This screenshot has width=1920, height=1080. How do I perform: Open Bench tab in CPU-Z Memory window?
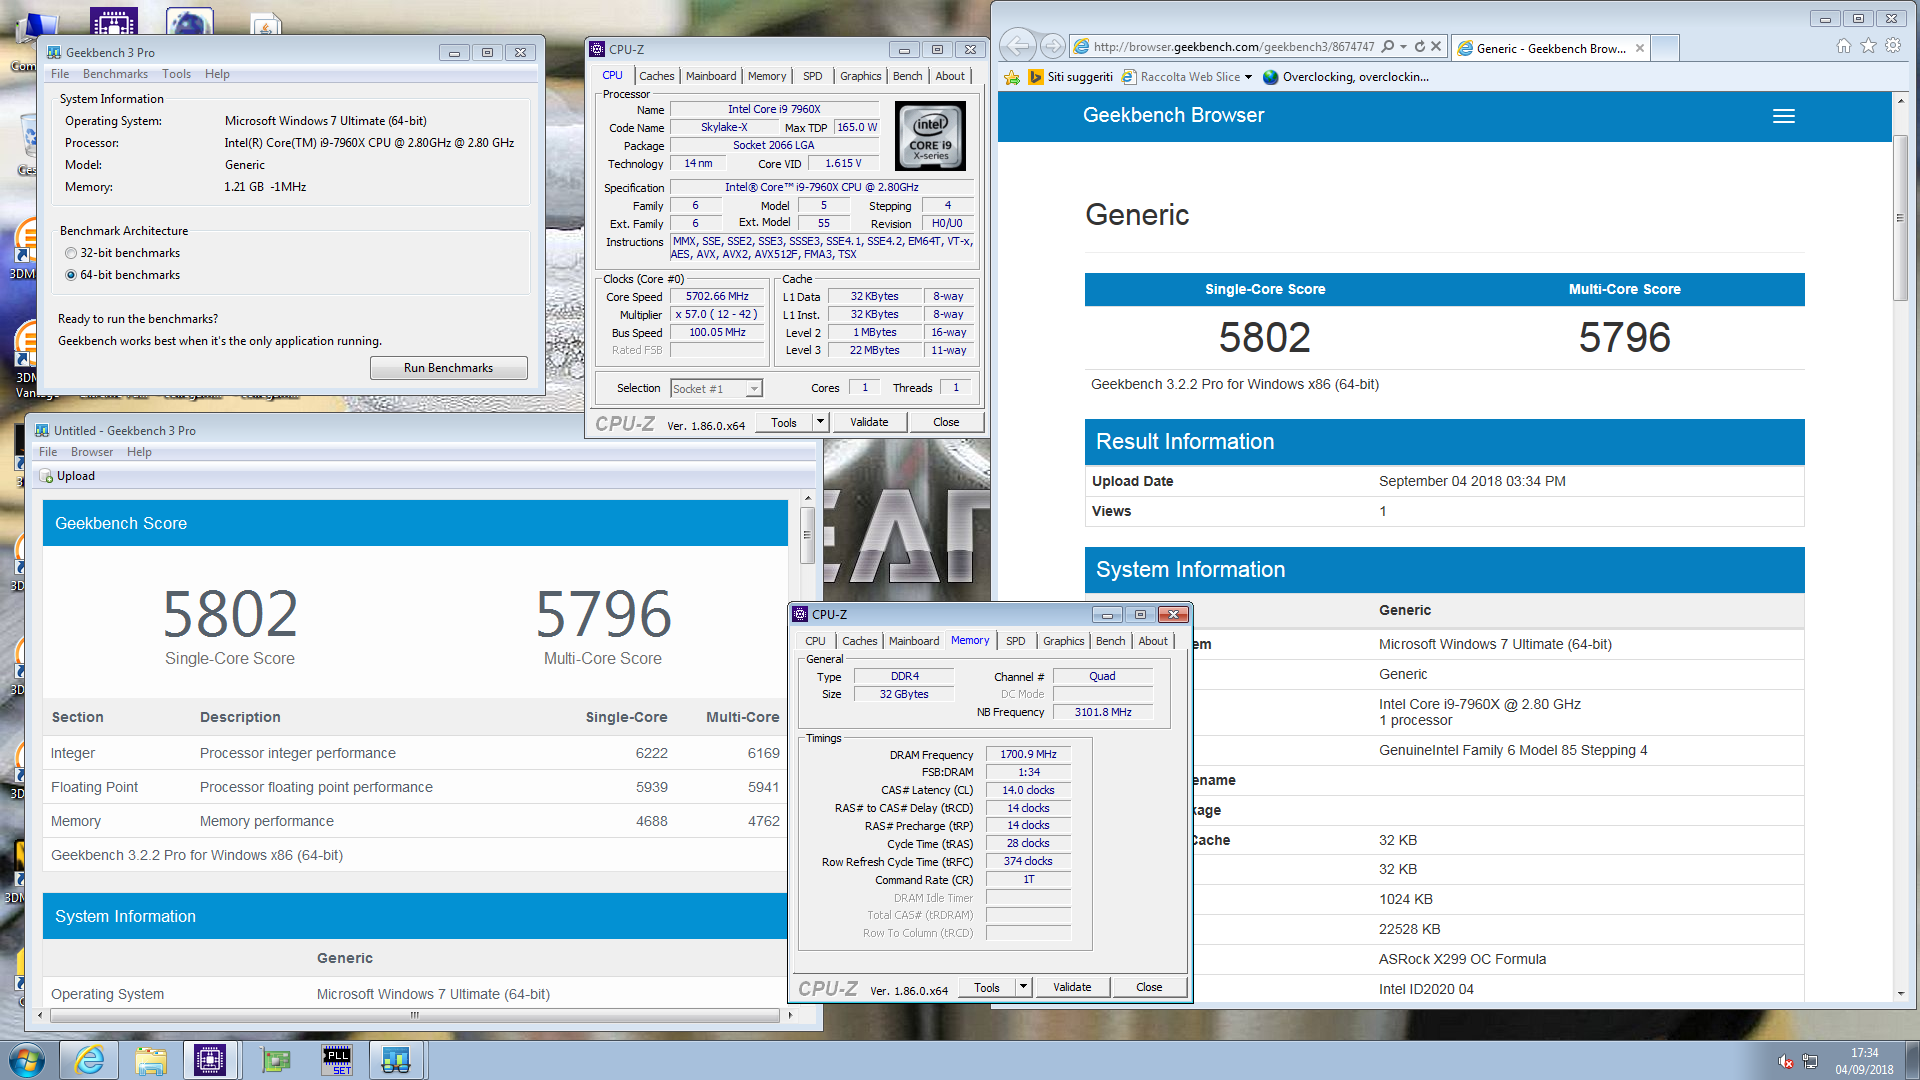click(x=1110, y=641)
